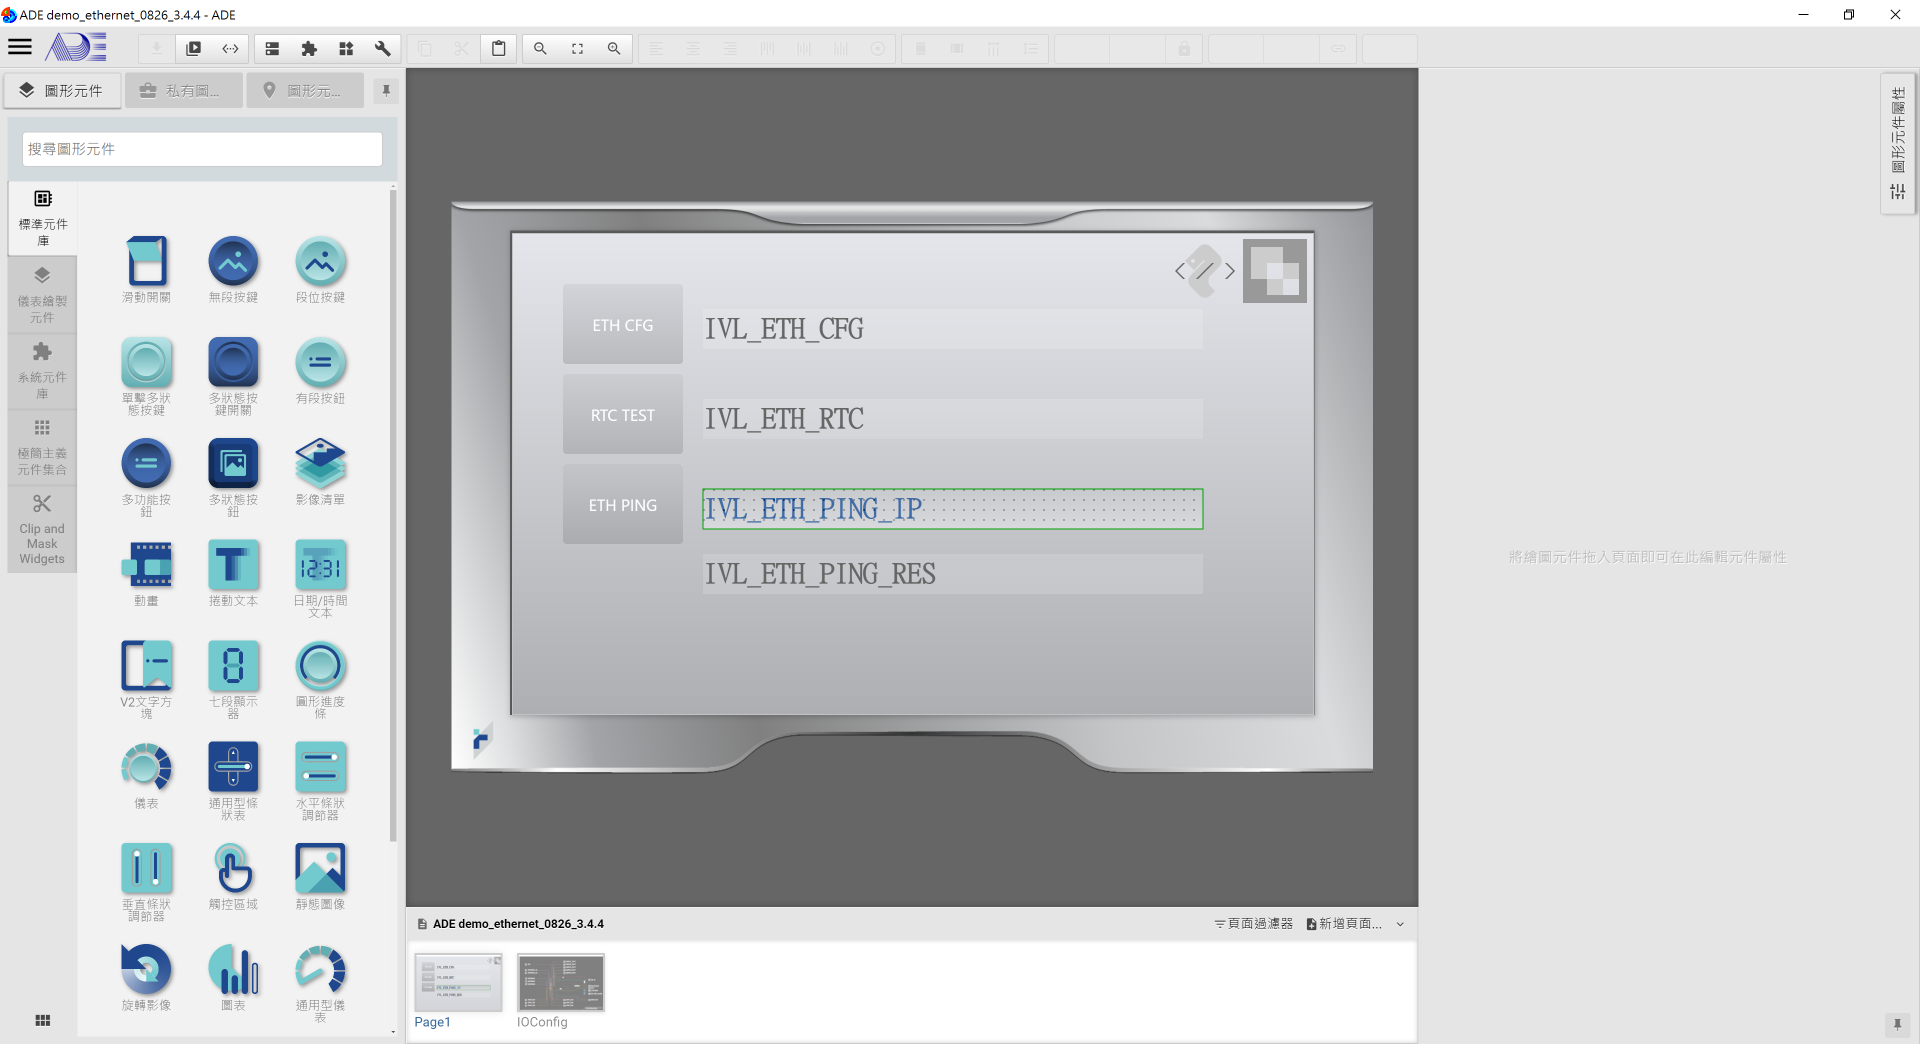
Task: Toggle the grid view icon at bottom-left
Action: point(42,1020)
